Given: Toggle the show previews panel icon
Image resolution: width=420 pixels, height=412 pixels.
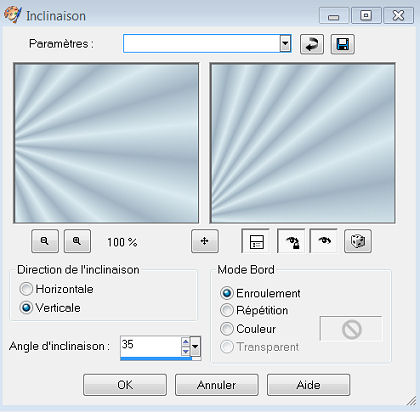Looking at the screenshot, I should 256,241.
